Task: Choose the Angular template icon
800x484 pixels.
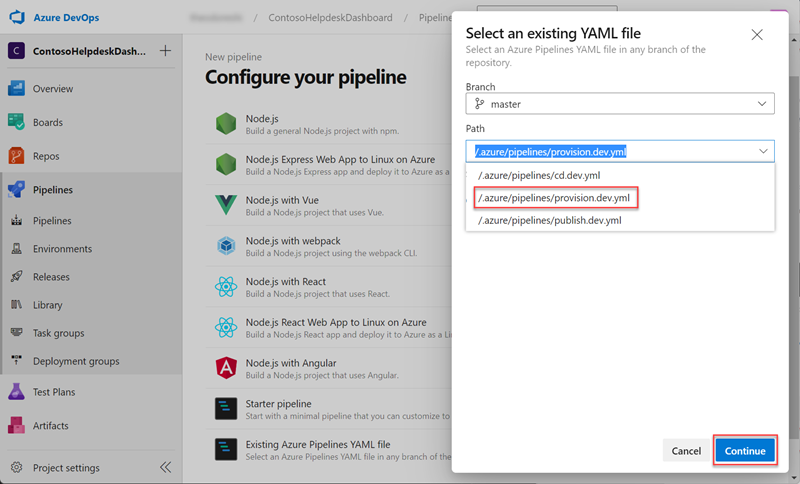Action: (x=226, y=368)
